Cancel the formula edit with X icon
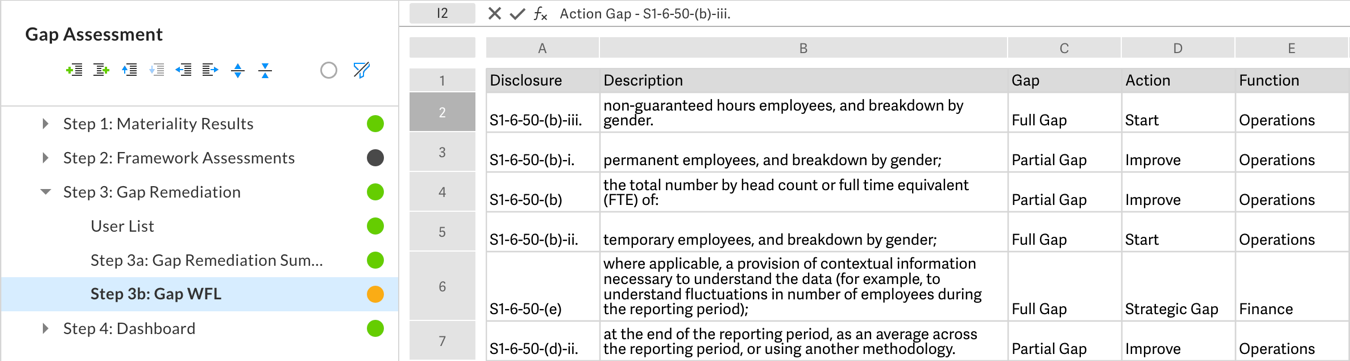Viewport: 1350px width, 361px height. click(x=494, y=14)
